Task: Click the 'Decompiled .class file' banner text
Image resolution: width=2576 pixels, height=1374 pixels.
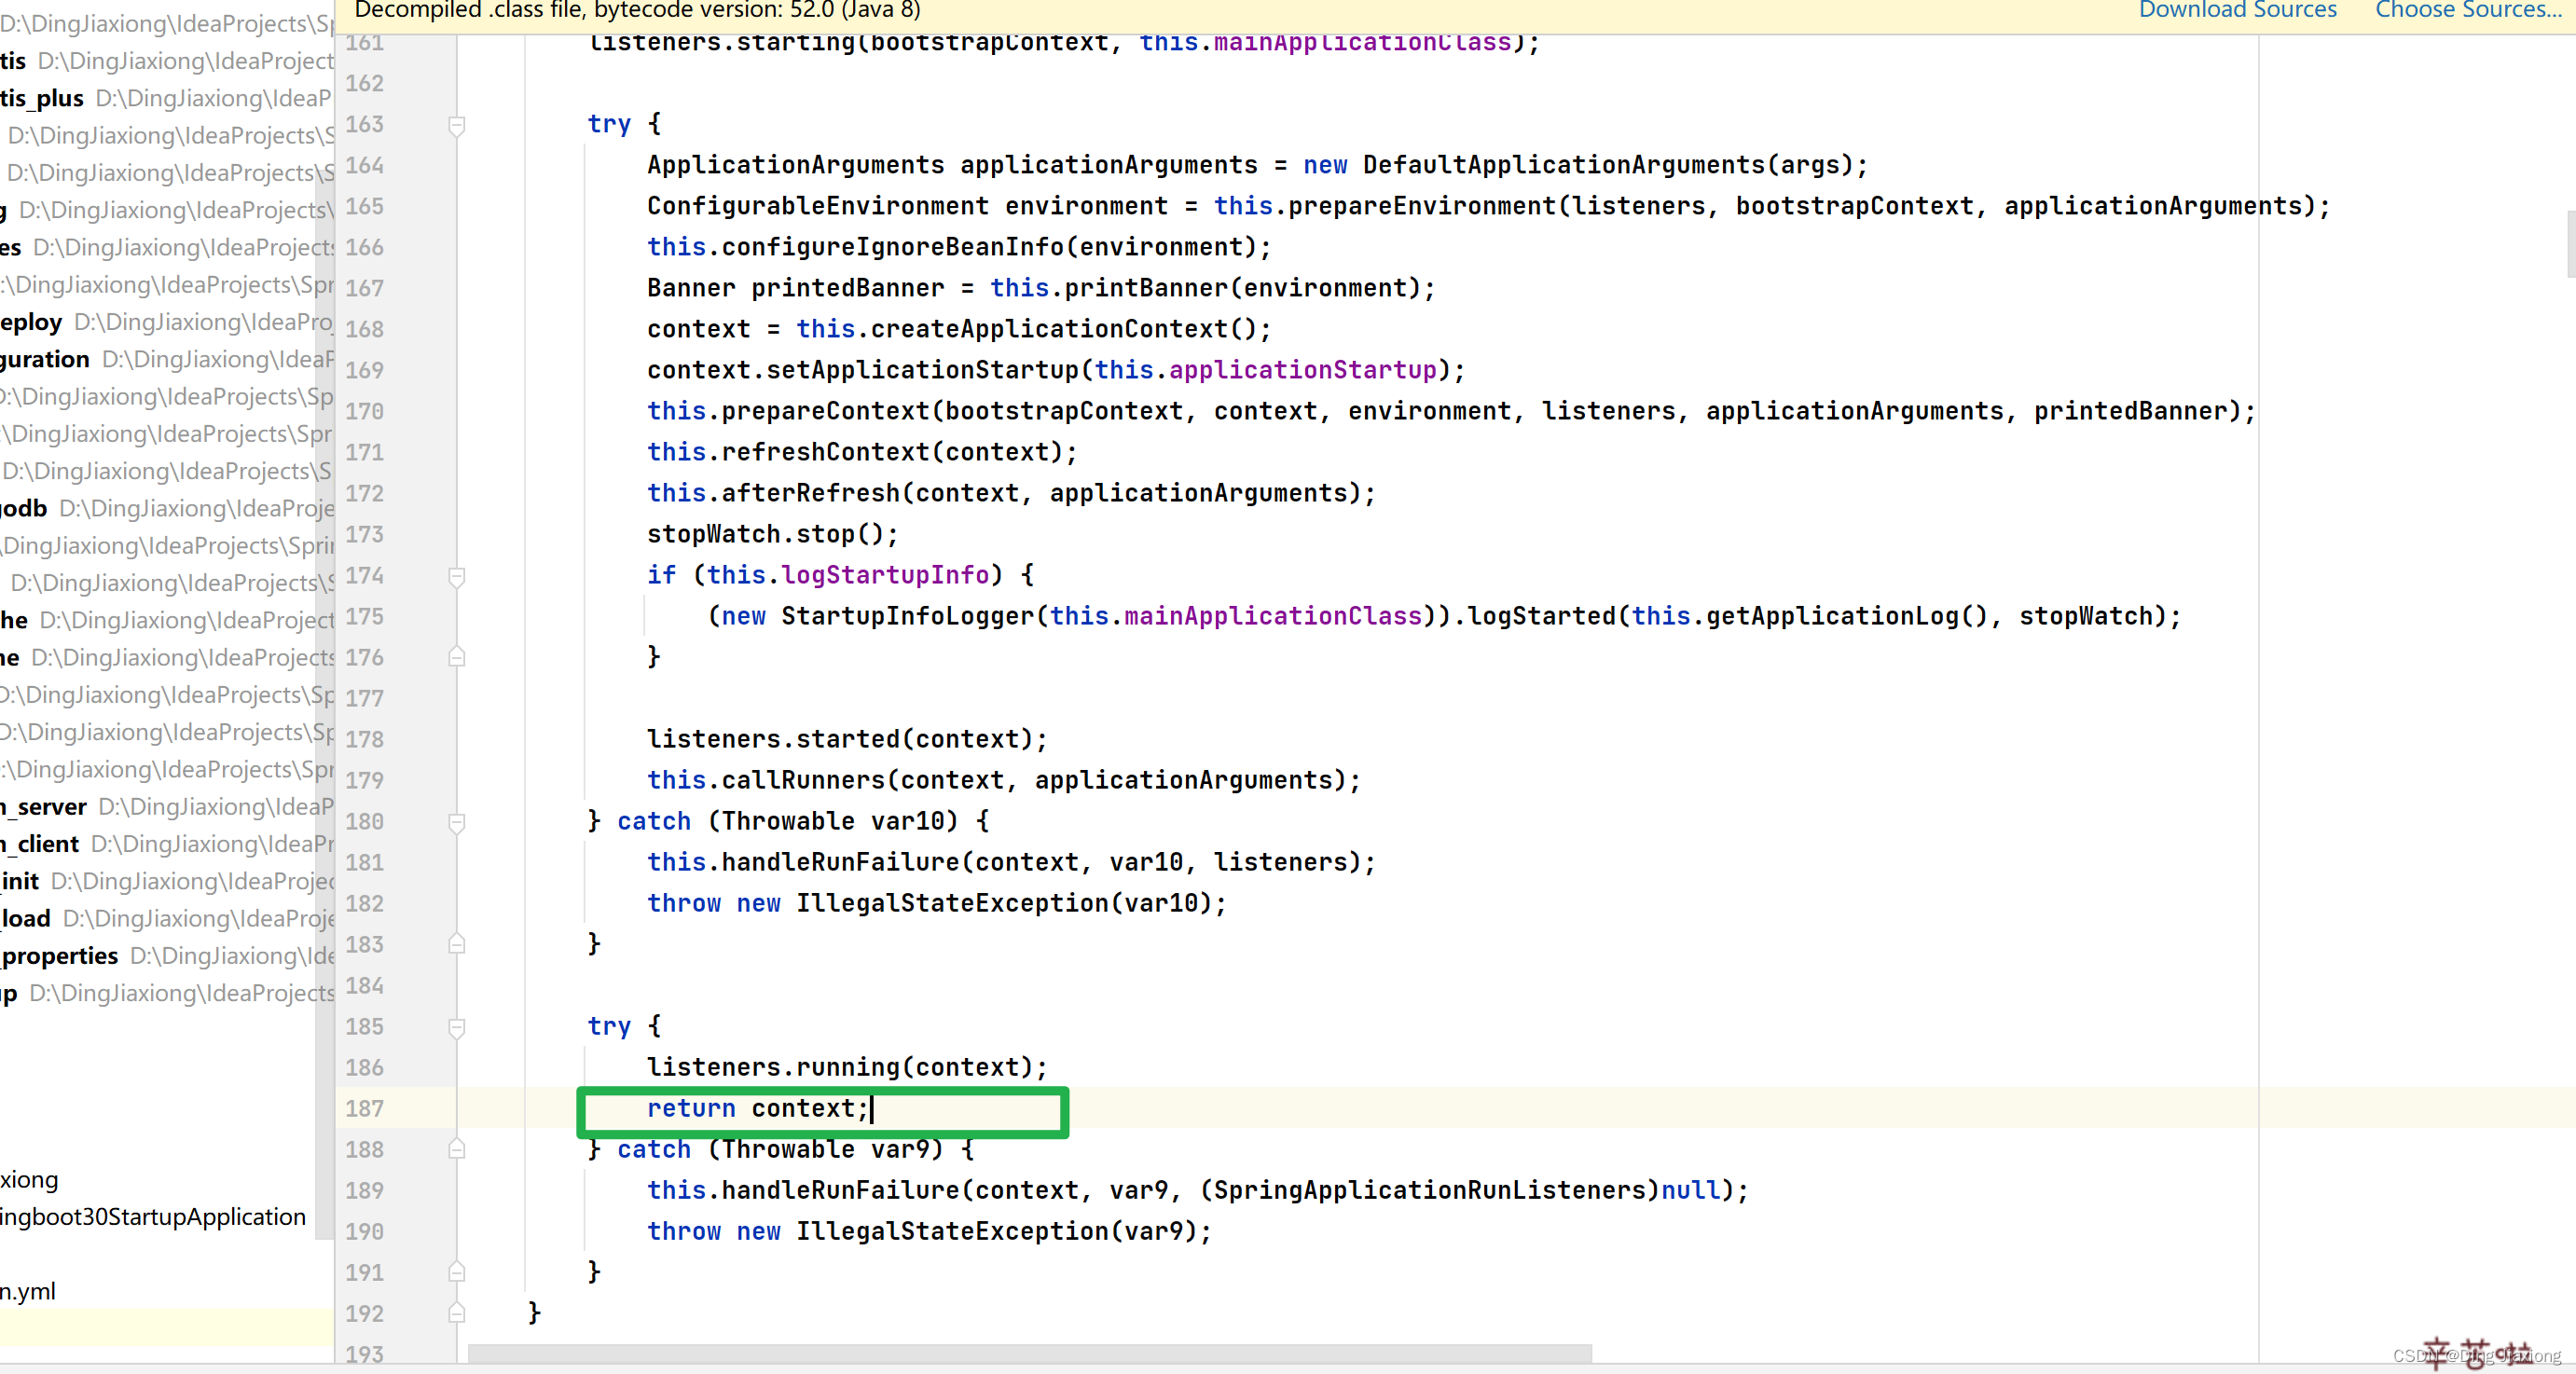Action: coord(637,10)
